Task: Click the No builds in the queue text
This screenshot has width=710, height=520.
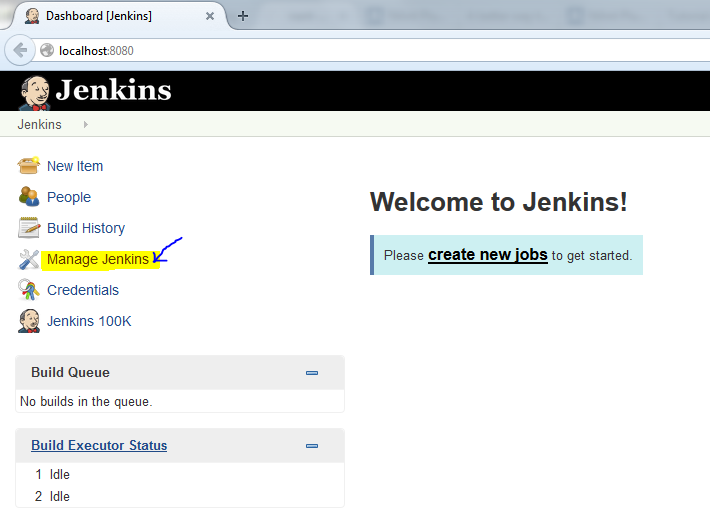Action: (x=86, y=401)
